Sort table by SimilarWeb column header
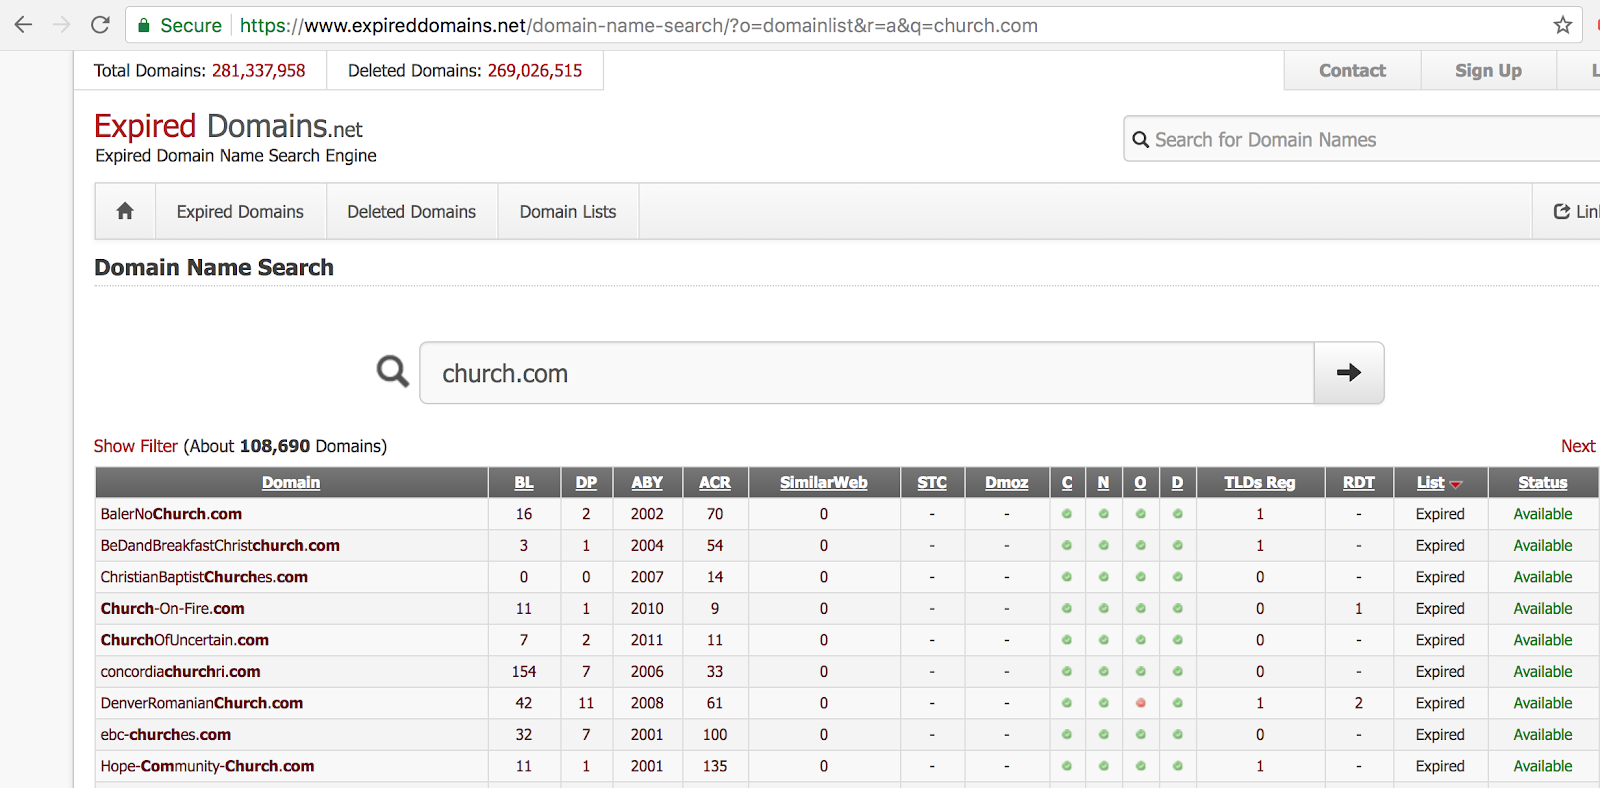Image resolution: width=1600 pixels, height=788 pixels. tap(824, 483)
